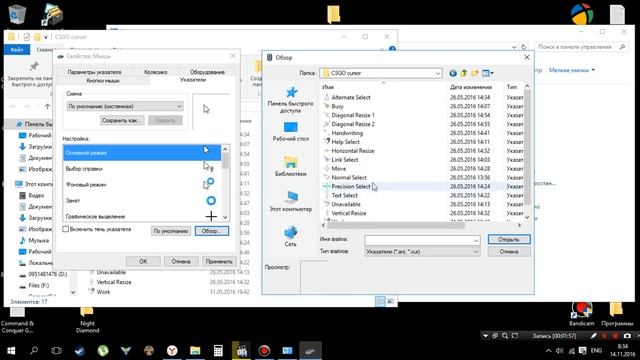Open Calculator from the taskbar
The image size is (640, 360).
(x=218, y=351)
